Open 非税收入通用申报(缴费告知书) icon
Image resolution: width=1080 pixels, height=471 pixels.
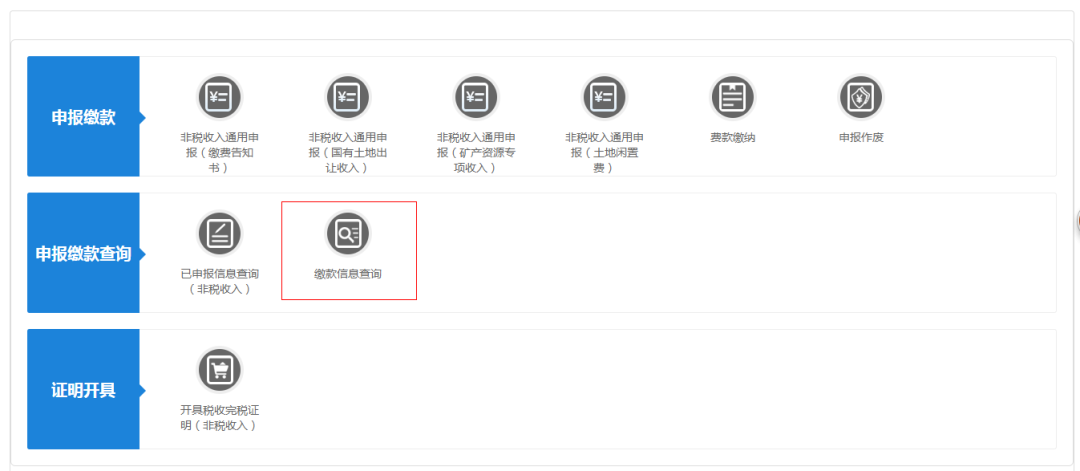(220, 97)
